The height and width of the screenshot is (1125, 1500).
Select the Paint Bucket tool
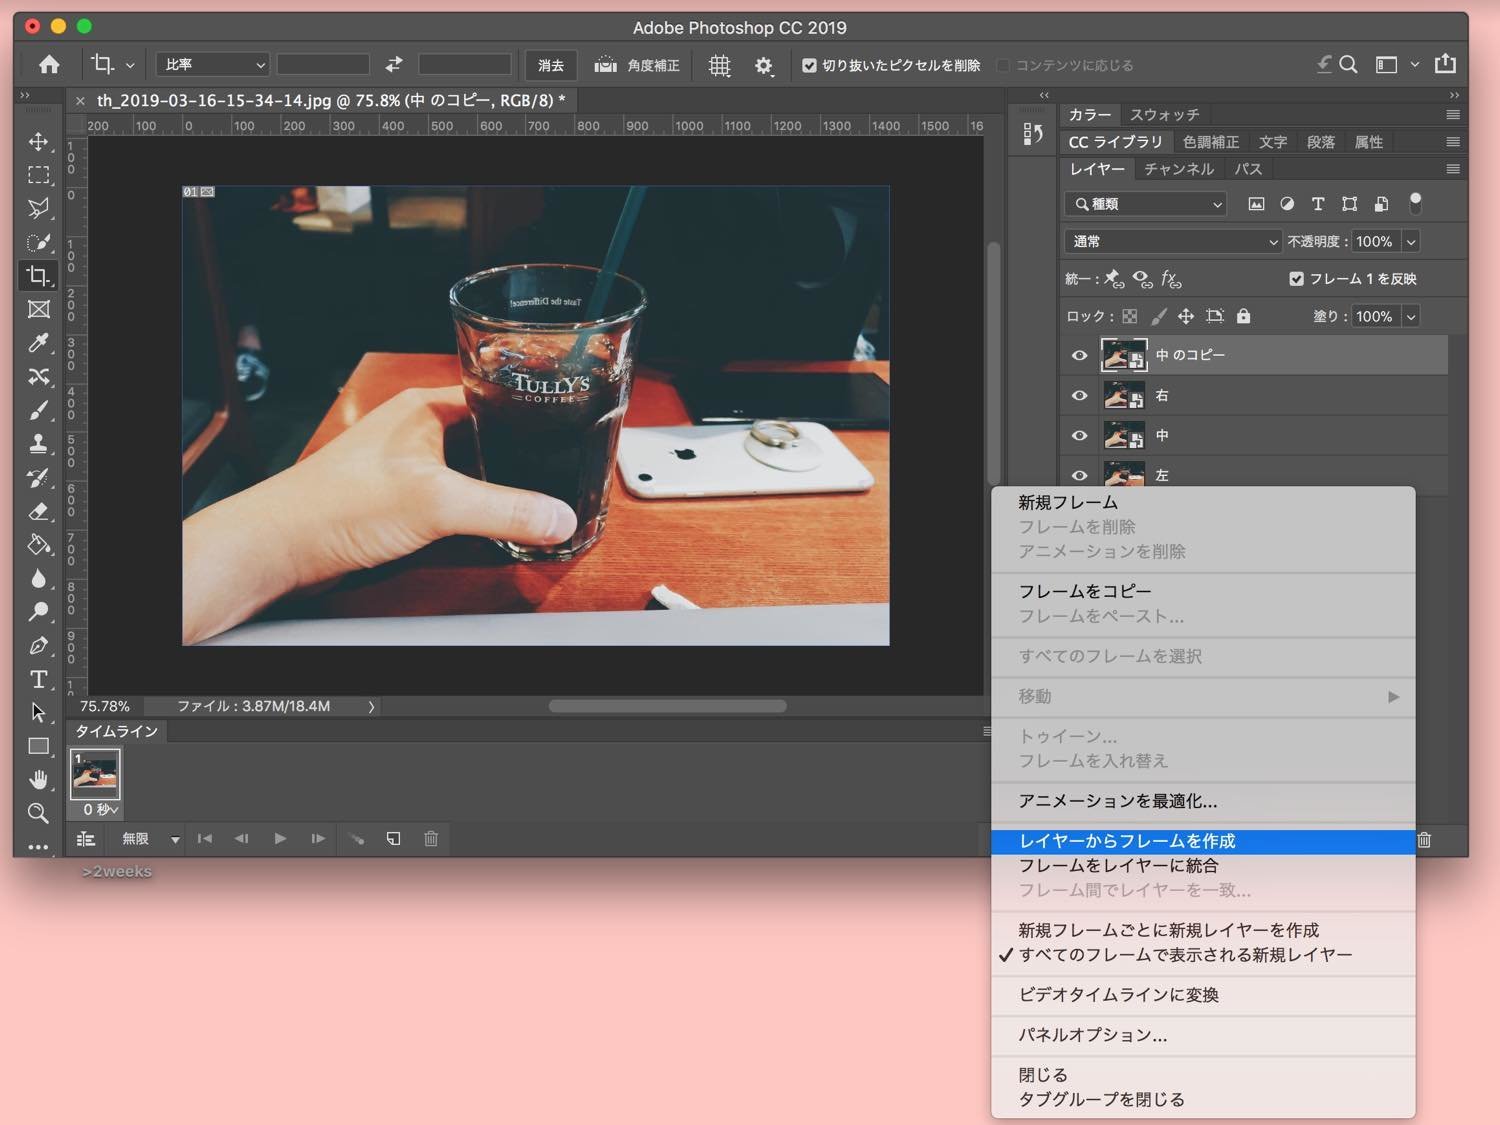[x=38, y=545]
